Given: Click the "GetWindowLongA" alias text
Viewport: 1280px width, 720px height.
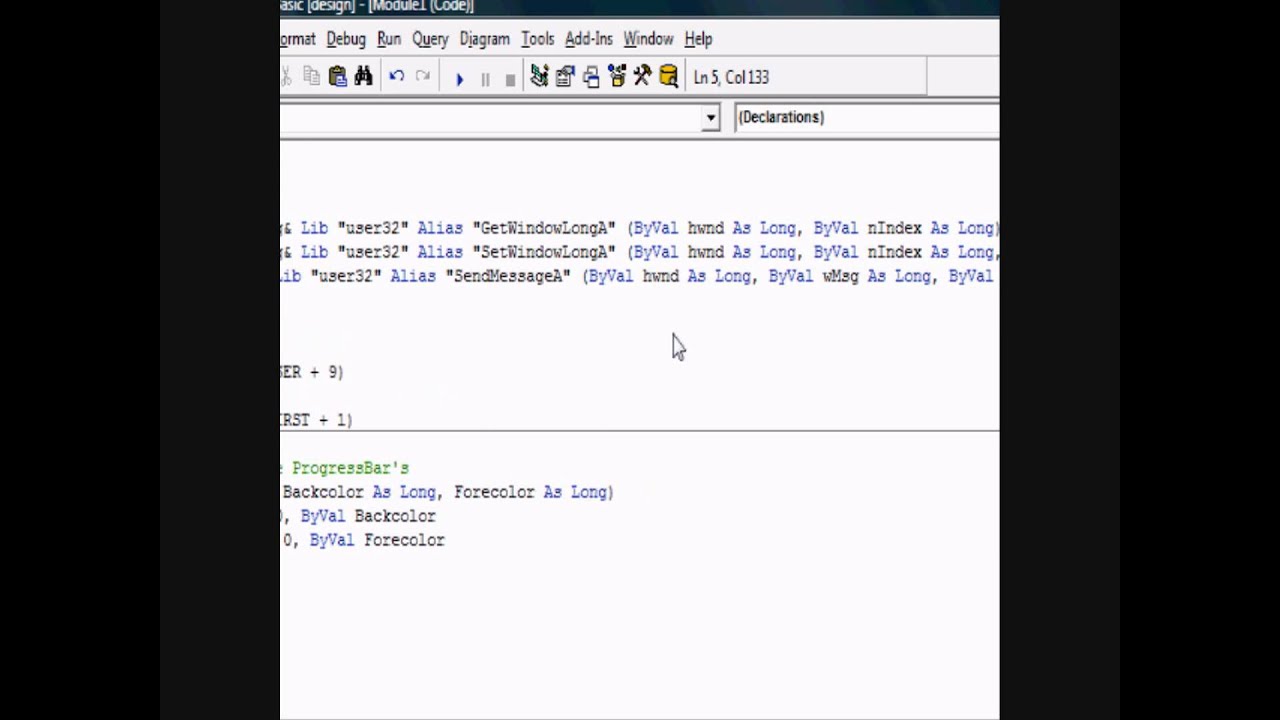Looking at the screenshot, I should pos(544,228).
